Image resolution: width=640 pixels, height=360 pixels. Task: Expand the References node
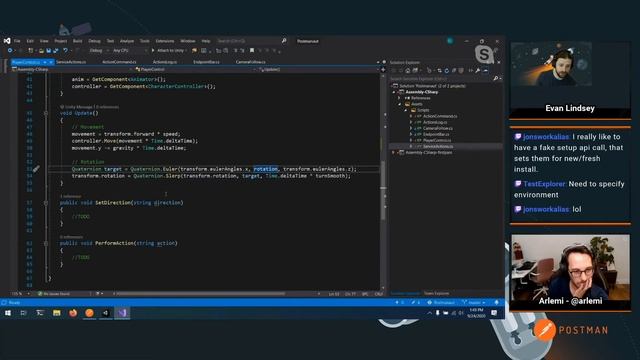400,98
